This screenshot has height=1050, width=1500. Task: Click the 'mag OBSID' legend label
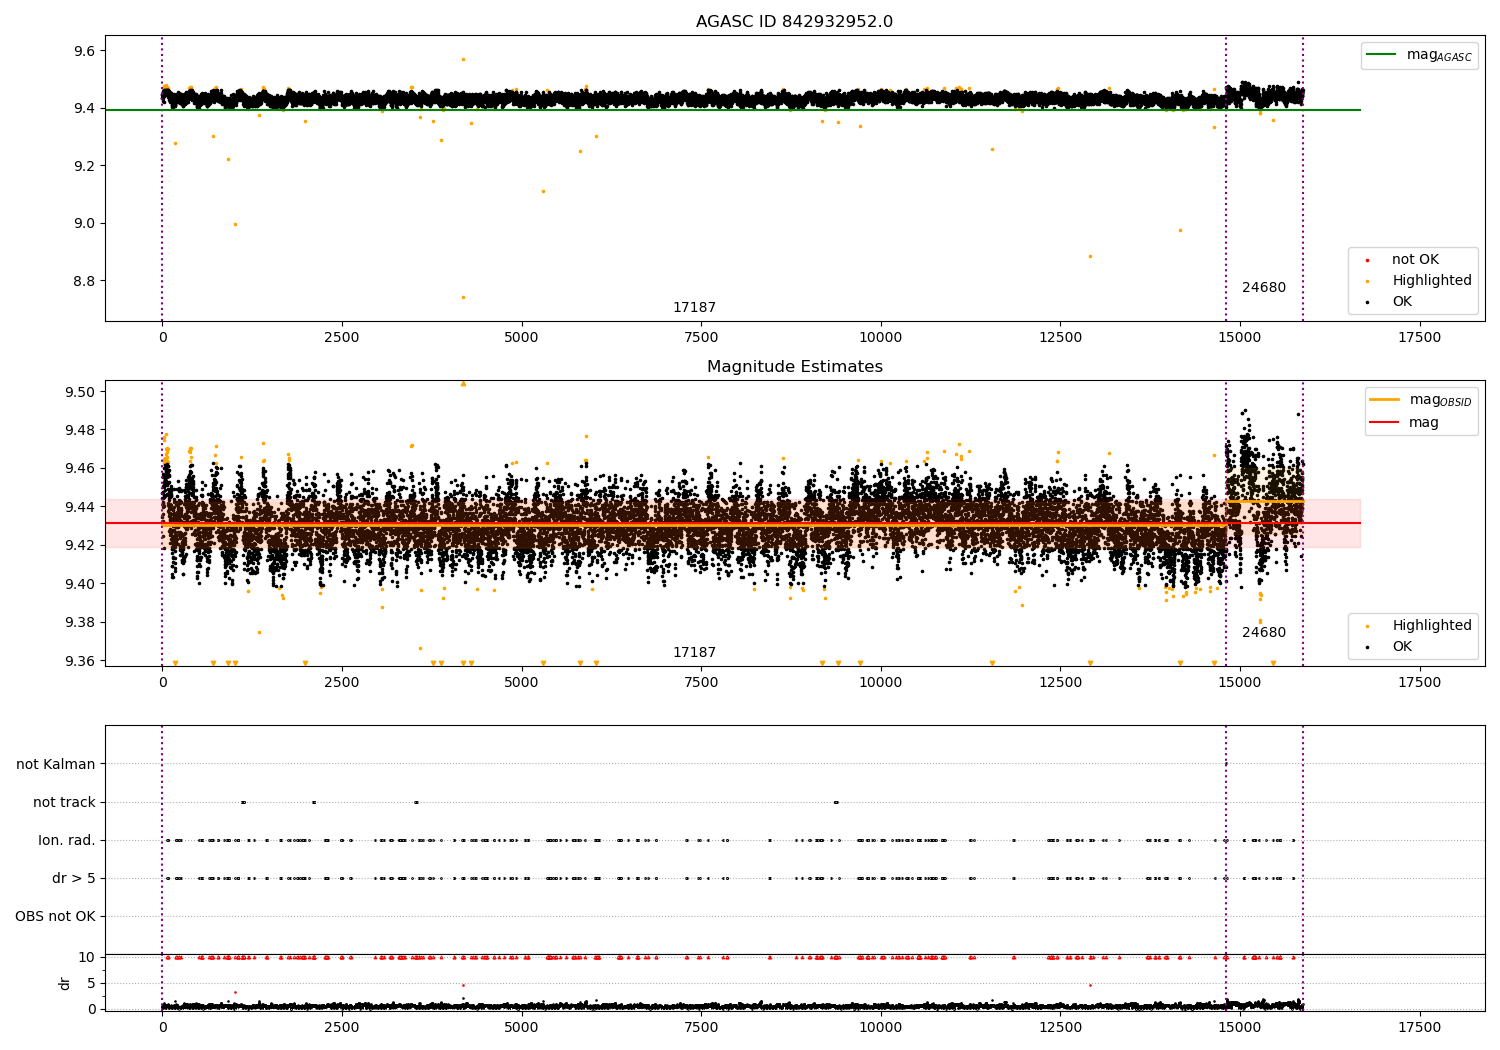(x=1440, y=401)
